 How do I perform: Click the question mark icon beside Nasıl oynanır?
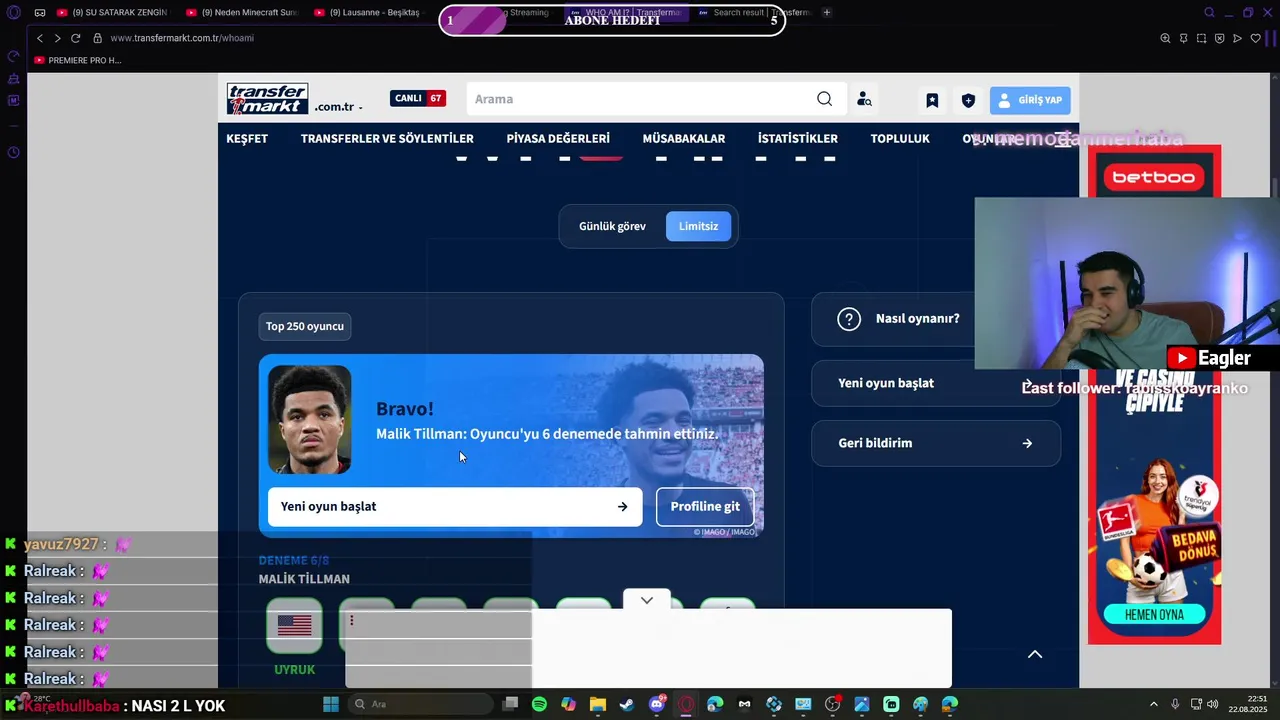[x=849, y=319]
